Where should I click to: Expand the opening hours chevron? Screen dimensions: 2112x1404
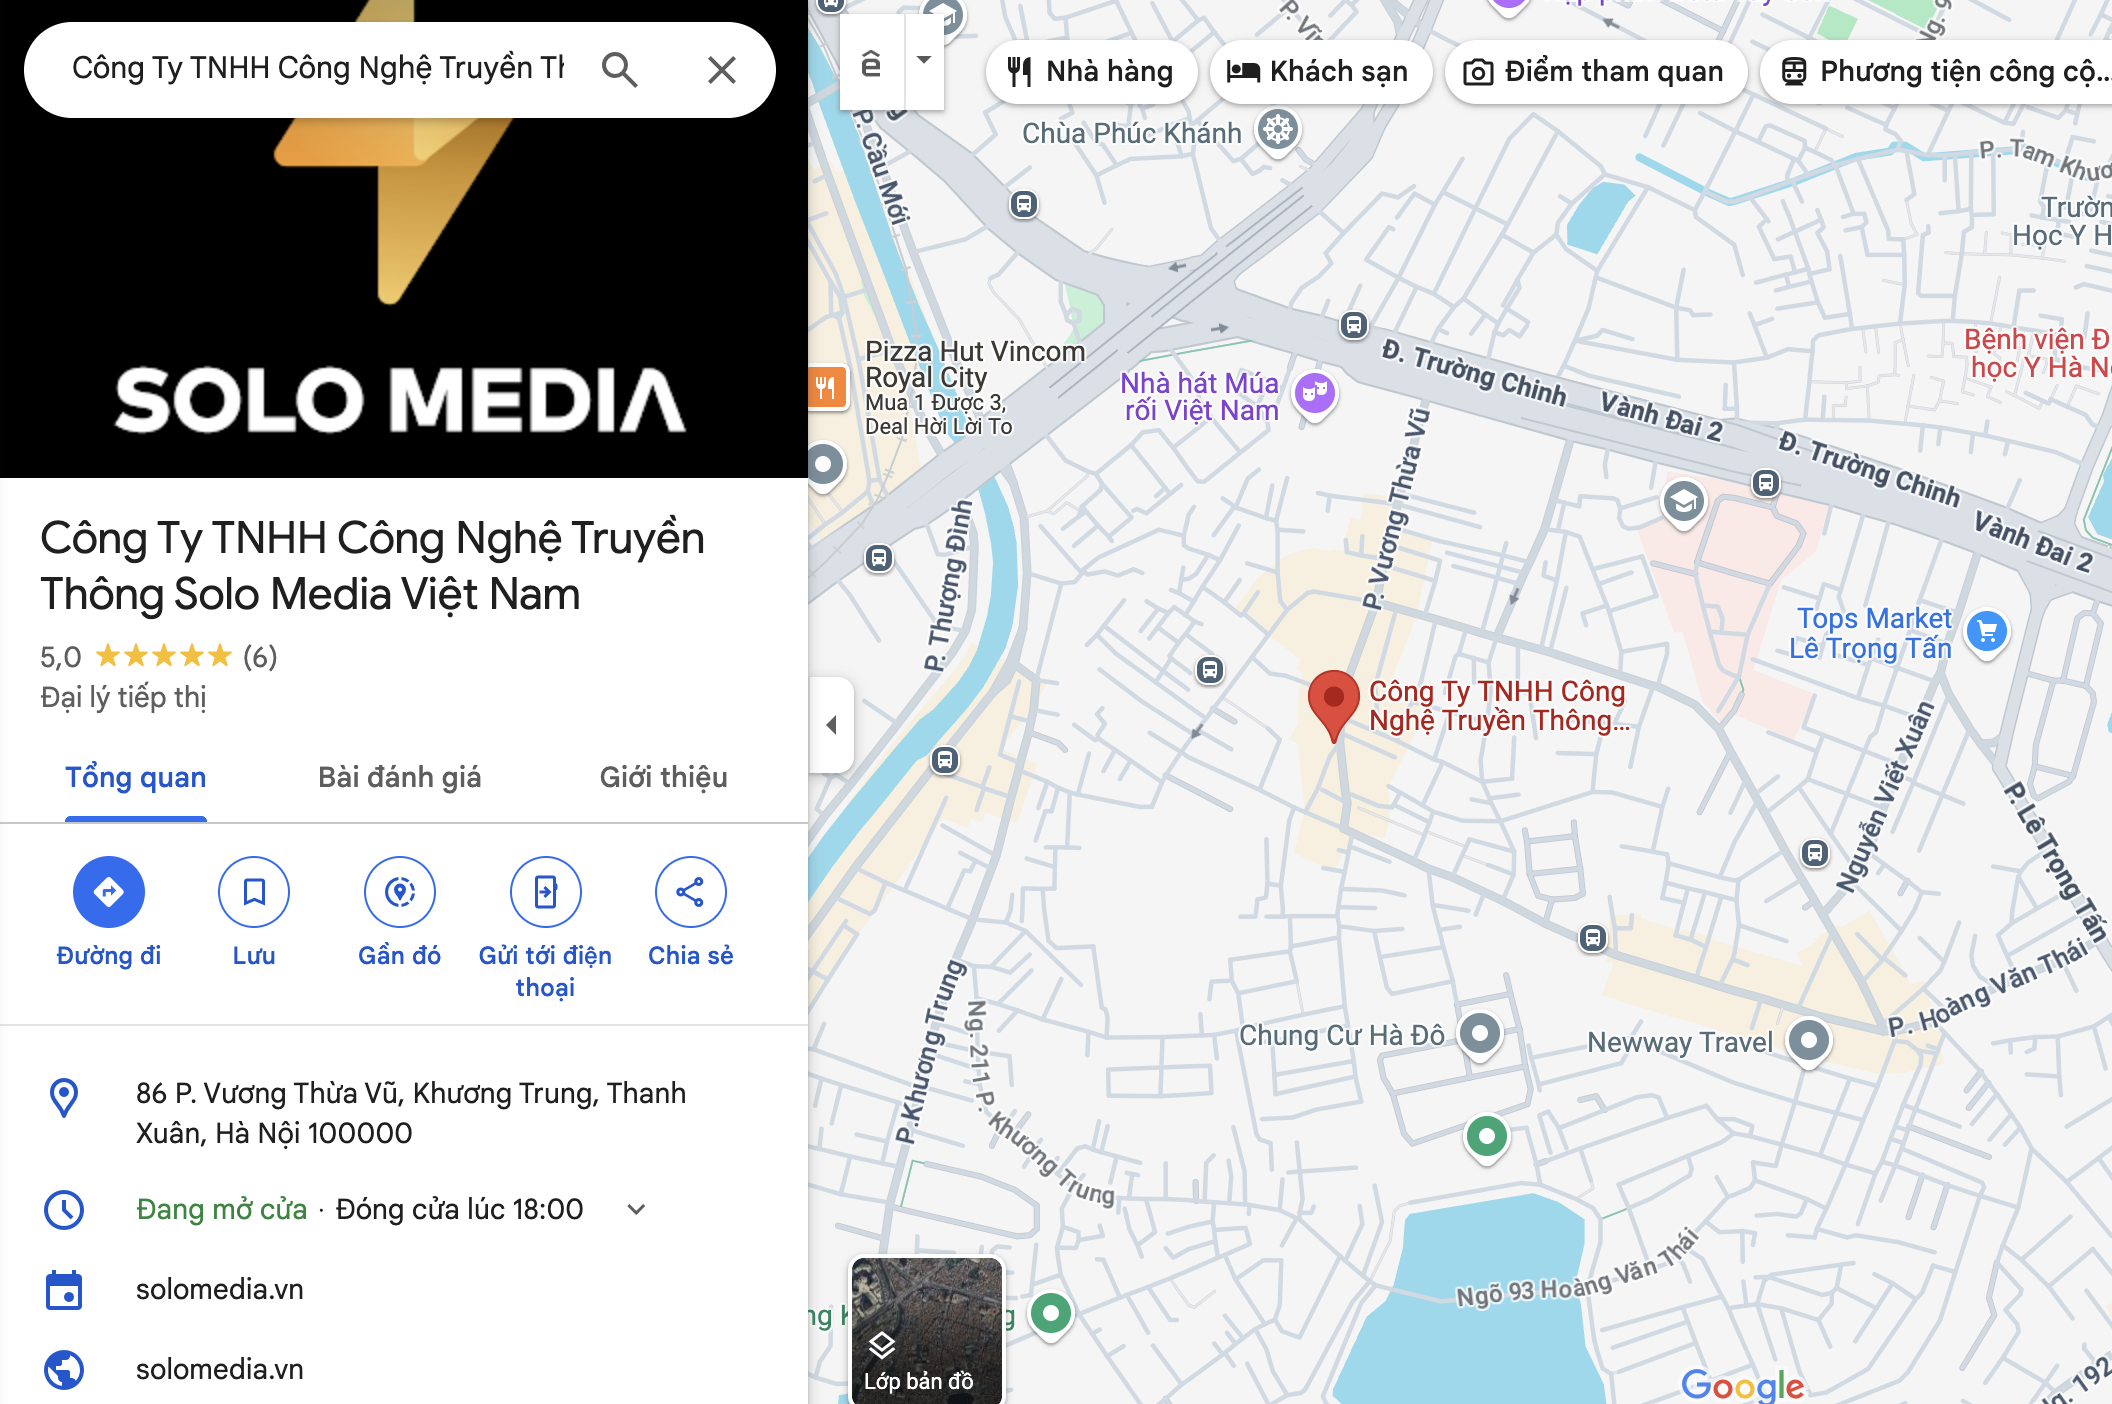point(636,1210)
